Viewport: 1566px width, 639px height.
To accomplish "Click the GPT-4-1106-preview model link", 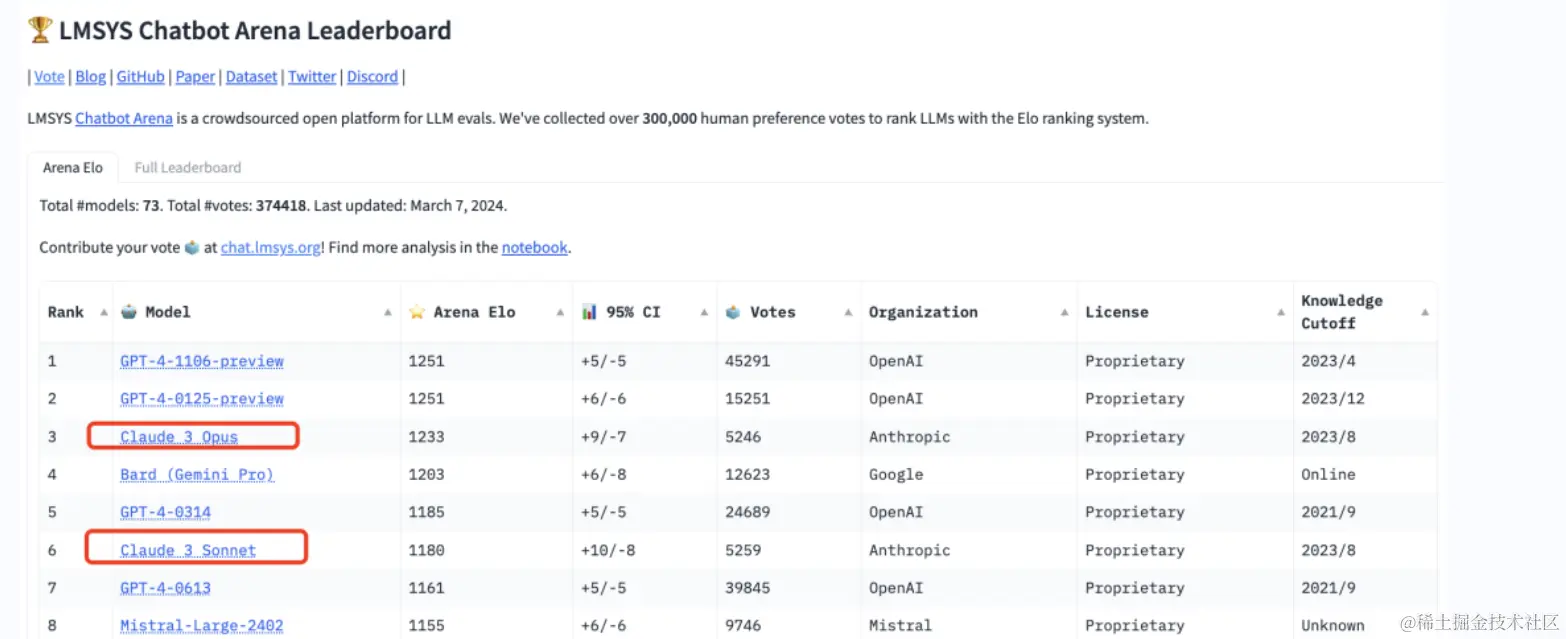I will point(202,361).
